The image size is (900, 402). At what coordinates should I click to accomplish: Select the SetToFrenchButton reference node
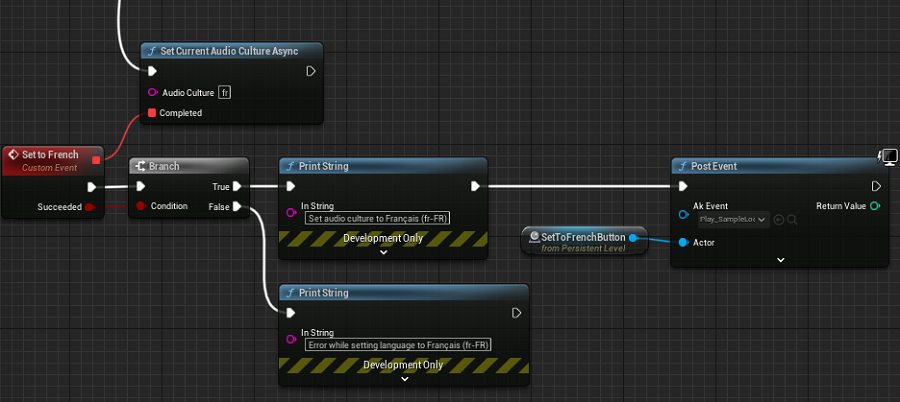coord(582,237)
